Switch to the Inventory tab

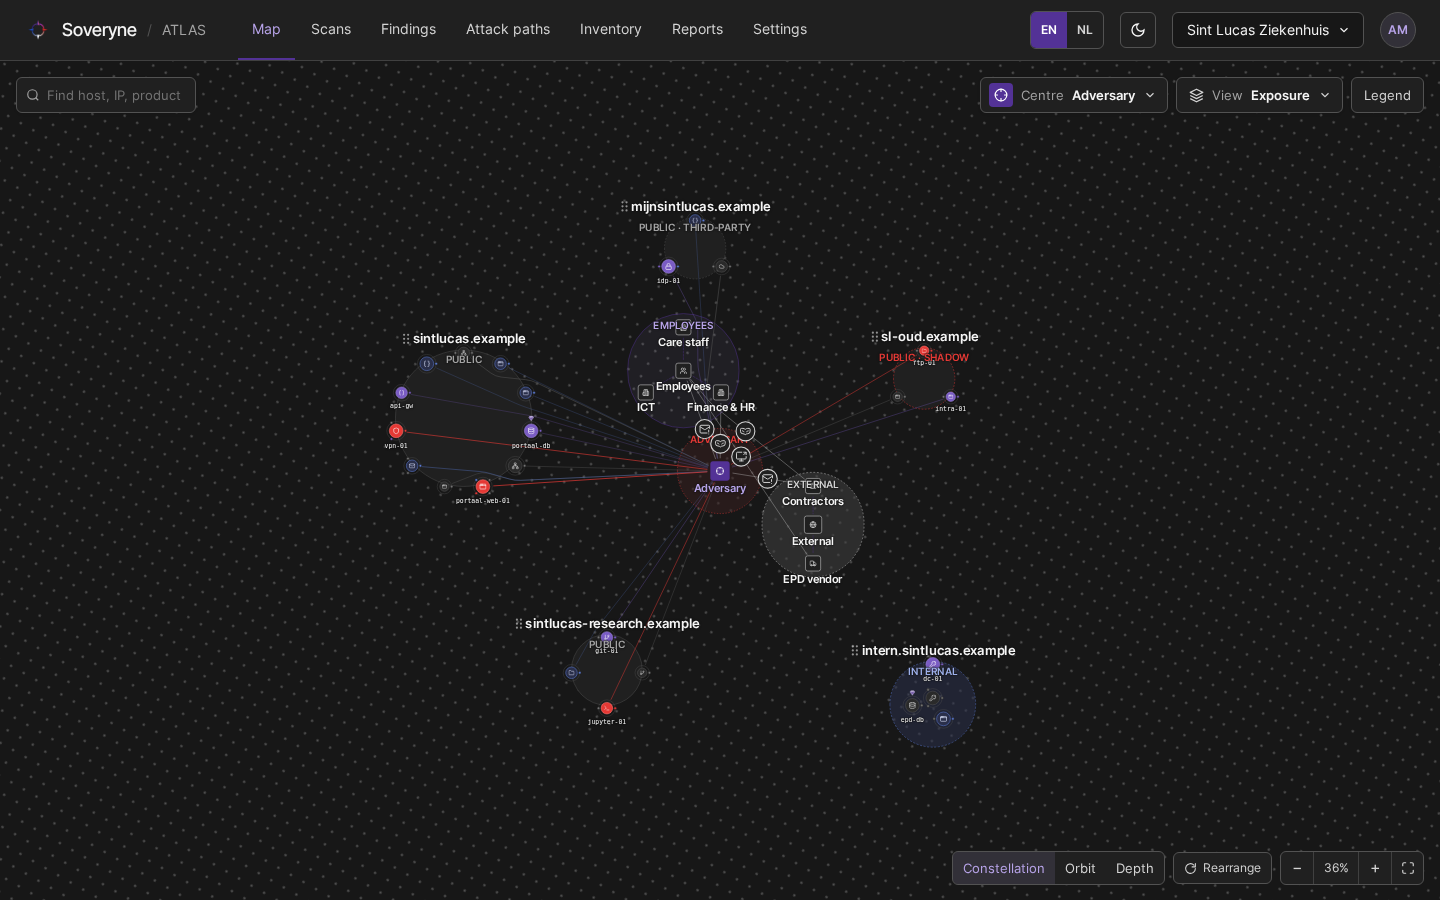611,30
